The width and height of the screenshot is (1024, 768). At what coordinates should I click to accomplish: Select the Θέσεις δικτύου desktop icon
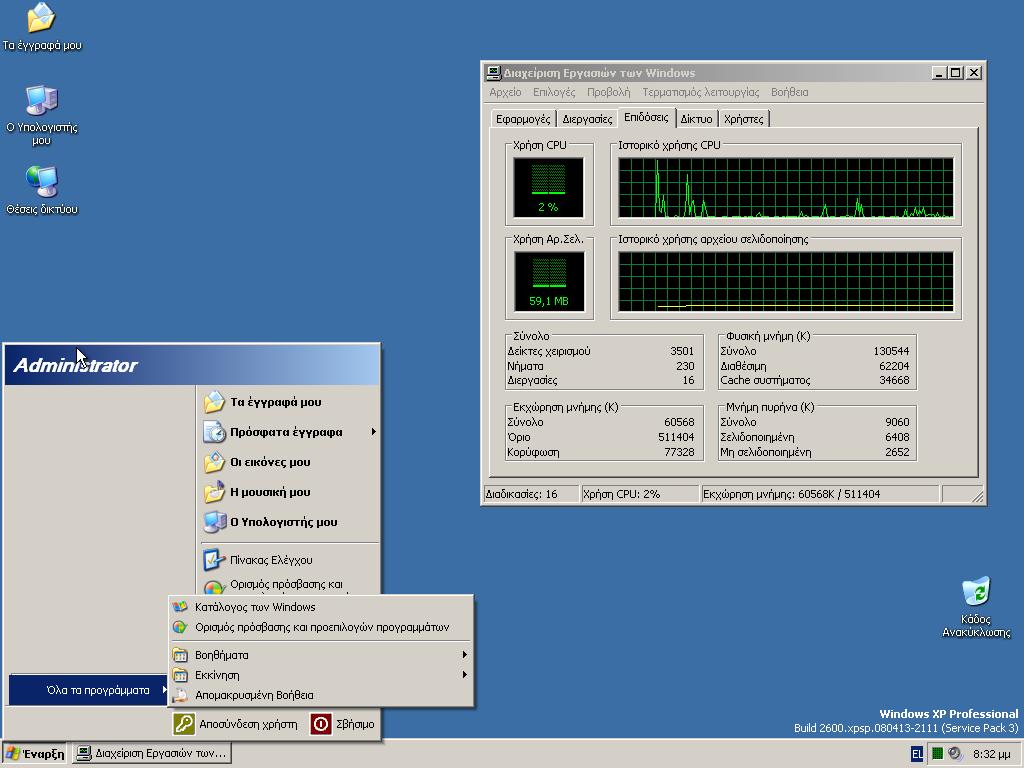(x=41, y=190)
